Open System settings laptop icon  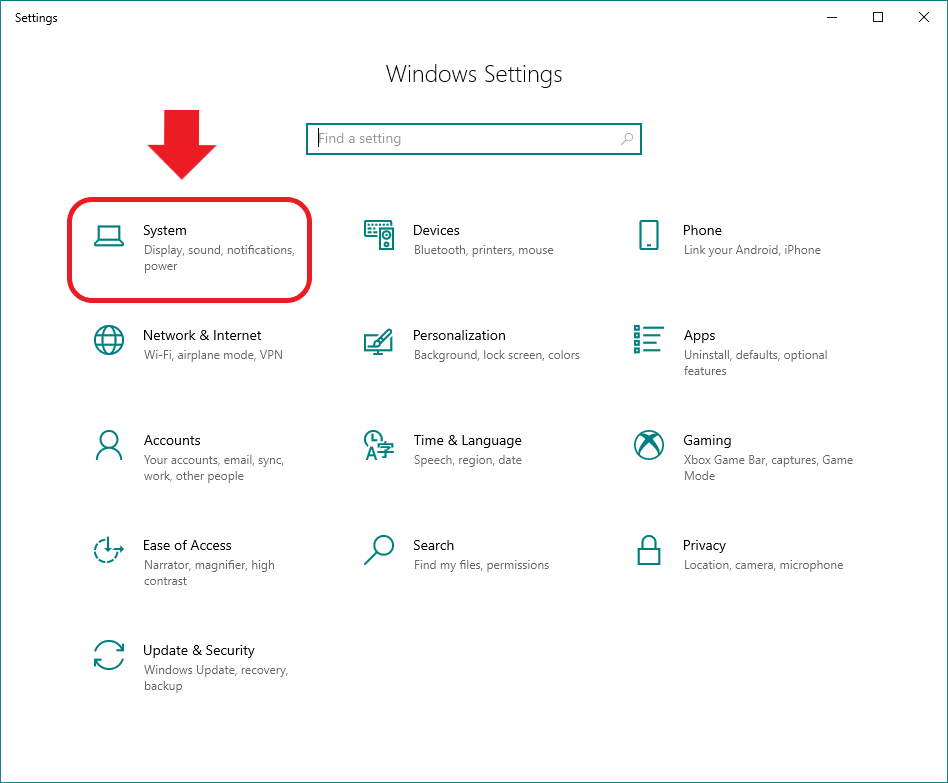point(109,236)
